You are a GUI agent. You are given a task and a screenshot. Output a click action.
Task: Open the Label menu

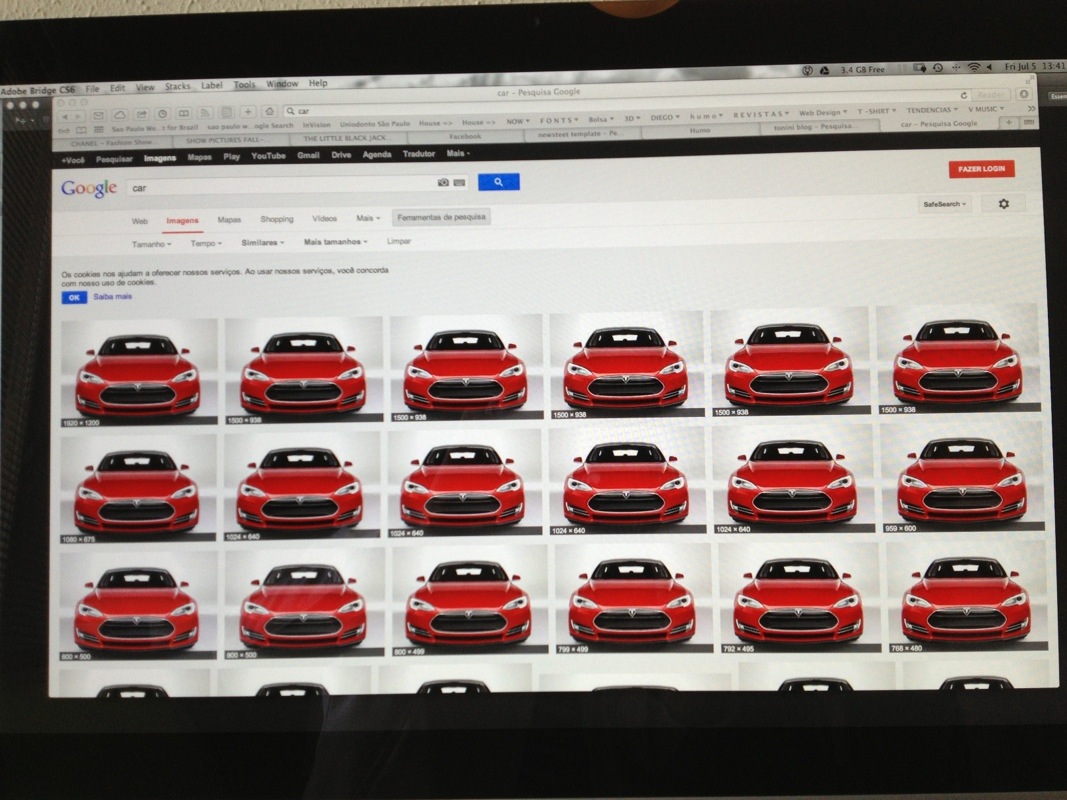point(212,86)
